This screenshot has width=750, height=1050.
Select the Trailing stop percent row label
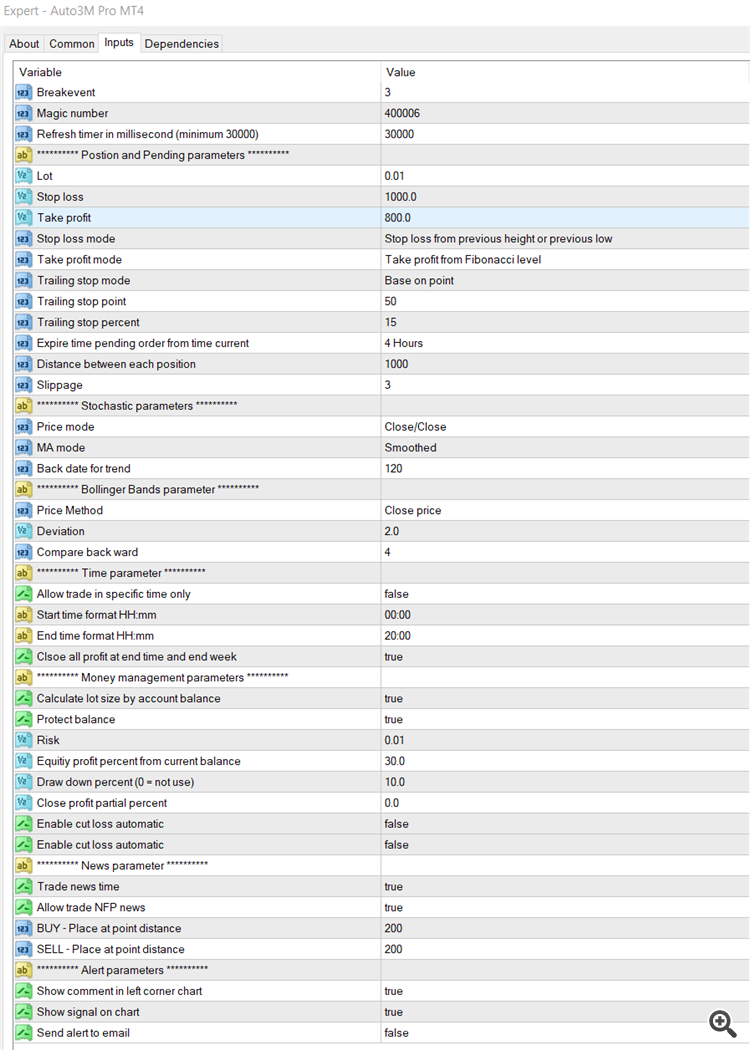(88, 322)
